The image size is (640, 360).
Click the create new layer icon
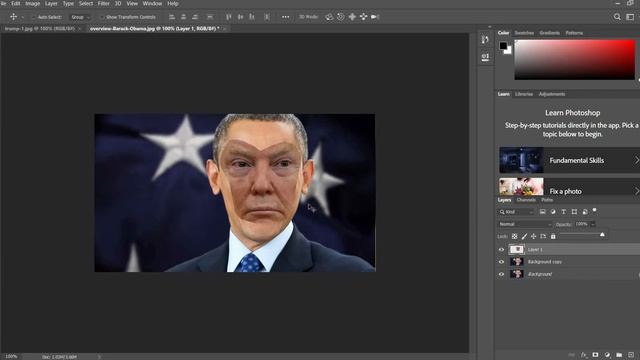(631, 355)
